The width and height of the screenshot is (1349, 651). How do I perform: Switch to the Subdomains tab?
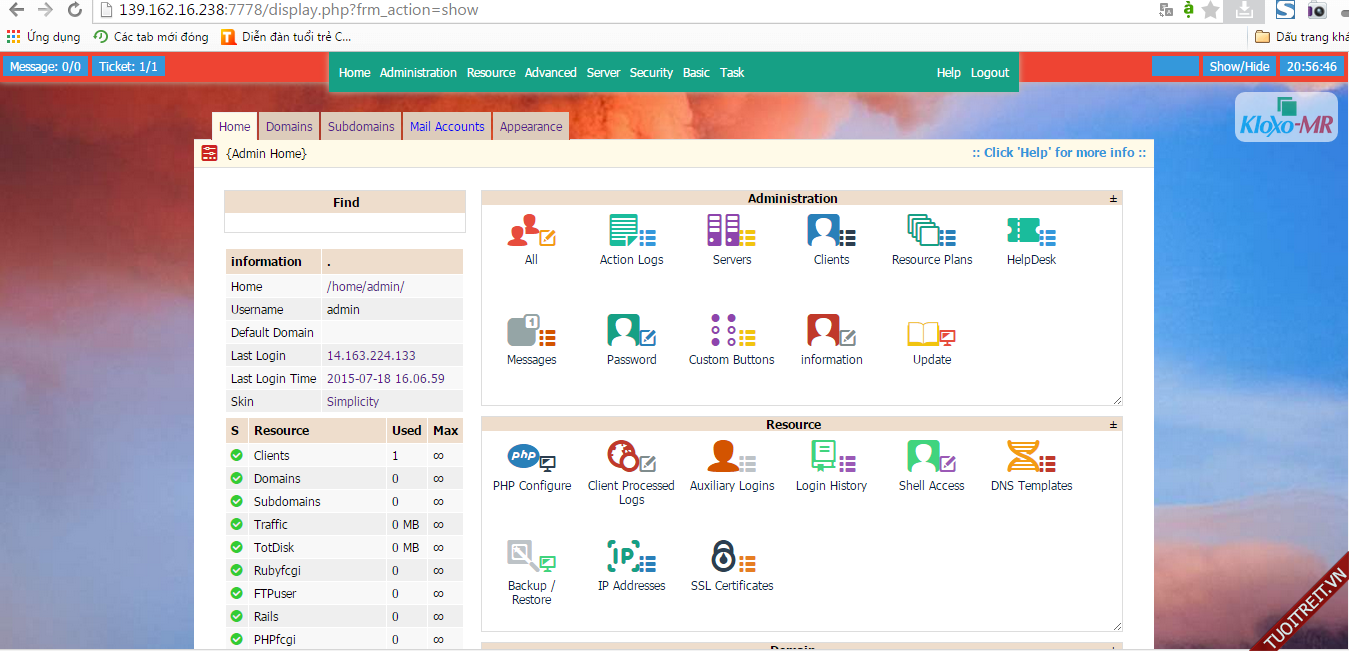[x=361, y=127]
